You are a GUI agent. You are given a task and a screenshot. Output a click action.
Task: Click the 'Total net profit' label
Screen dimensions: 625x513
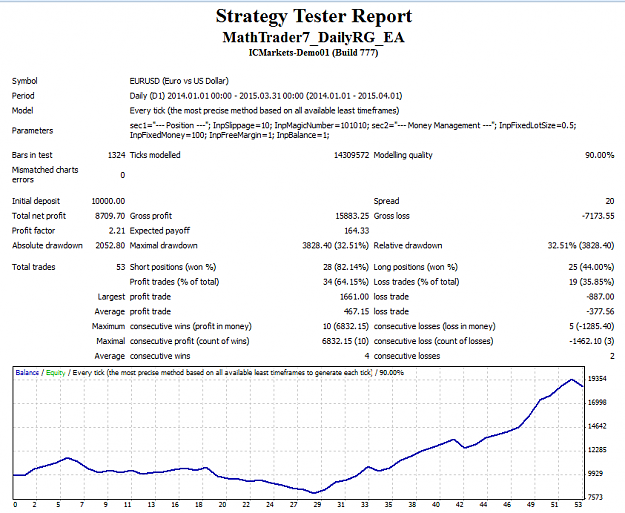39,216
